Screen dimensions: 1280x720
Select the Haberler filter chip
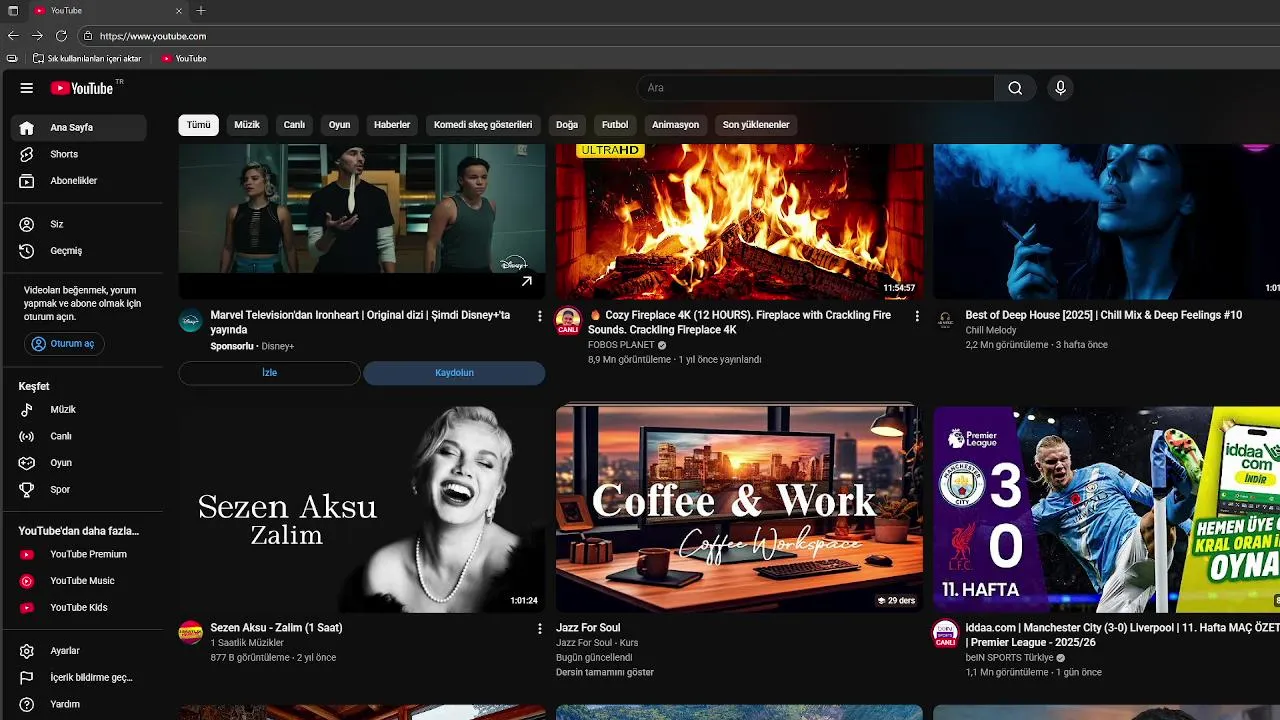392,125
